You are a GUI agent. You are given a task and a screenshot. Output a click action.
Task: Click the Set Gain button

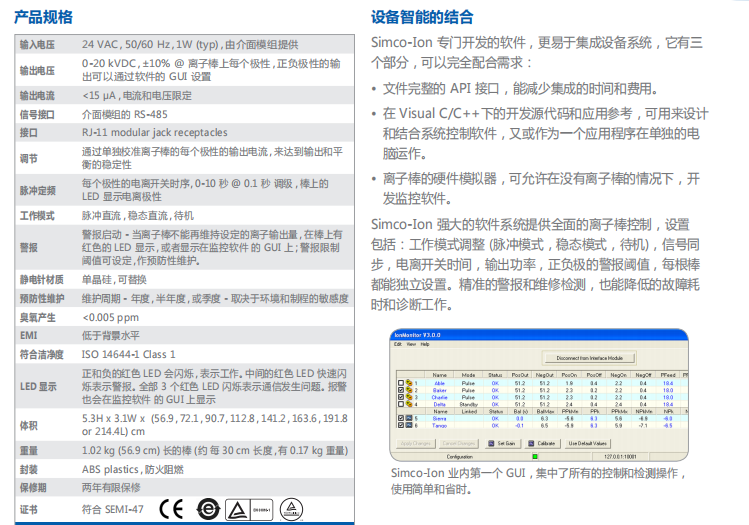[x=503, y=443]
